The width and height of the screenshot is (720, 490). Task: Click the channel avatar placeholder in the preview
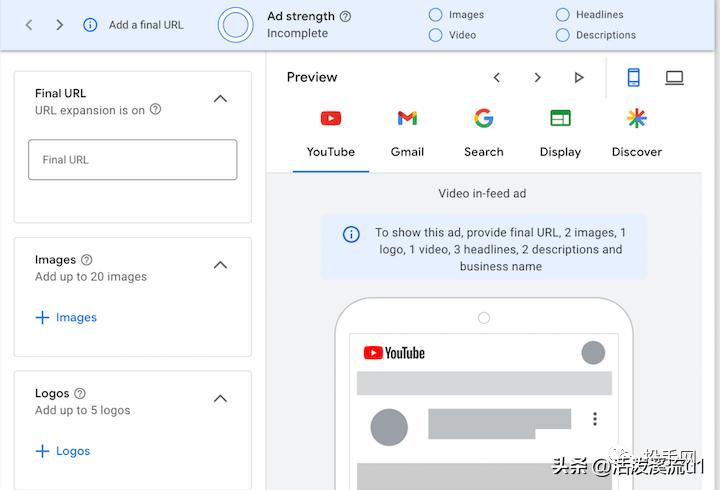389,427
